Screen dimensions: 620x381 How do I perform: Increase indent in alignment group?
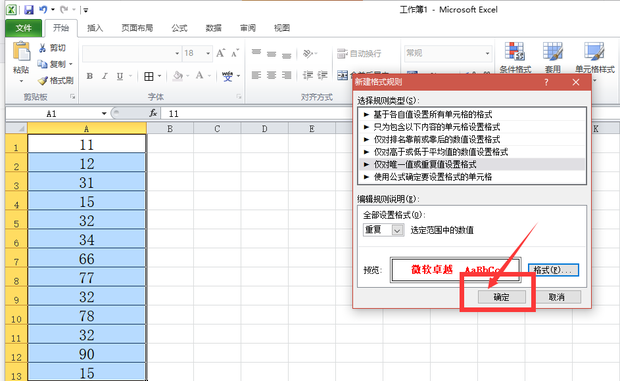tap(323, 75)
